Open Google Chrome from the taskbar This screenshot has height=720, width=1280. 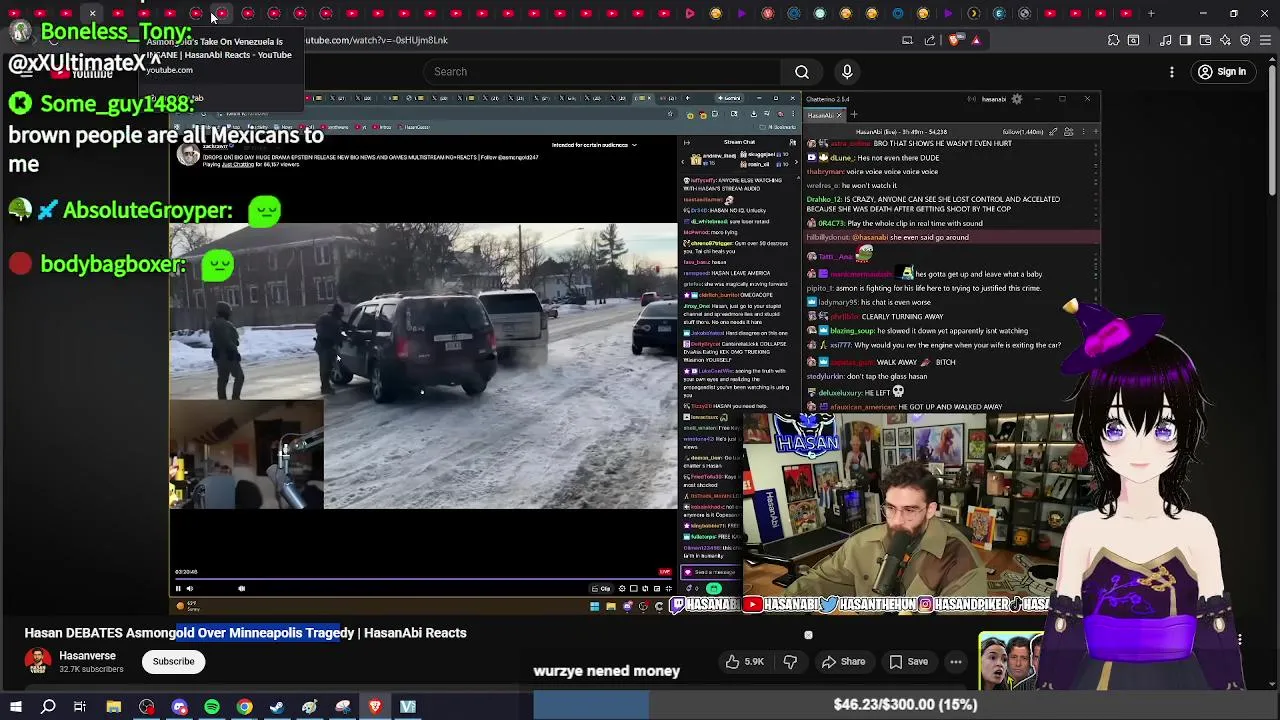244,707
